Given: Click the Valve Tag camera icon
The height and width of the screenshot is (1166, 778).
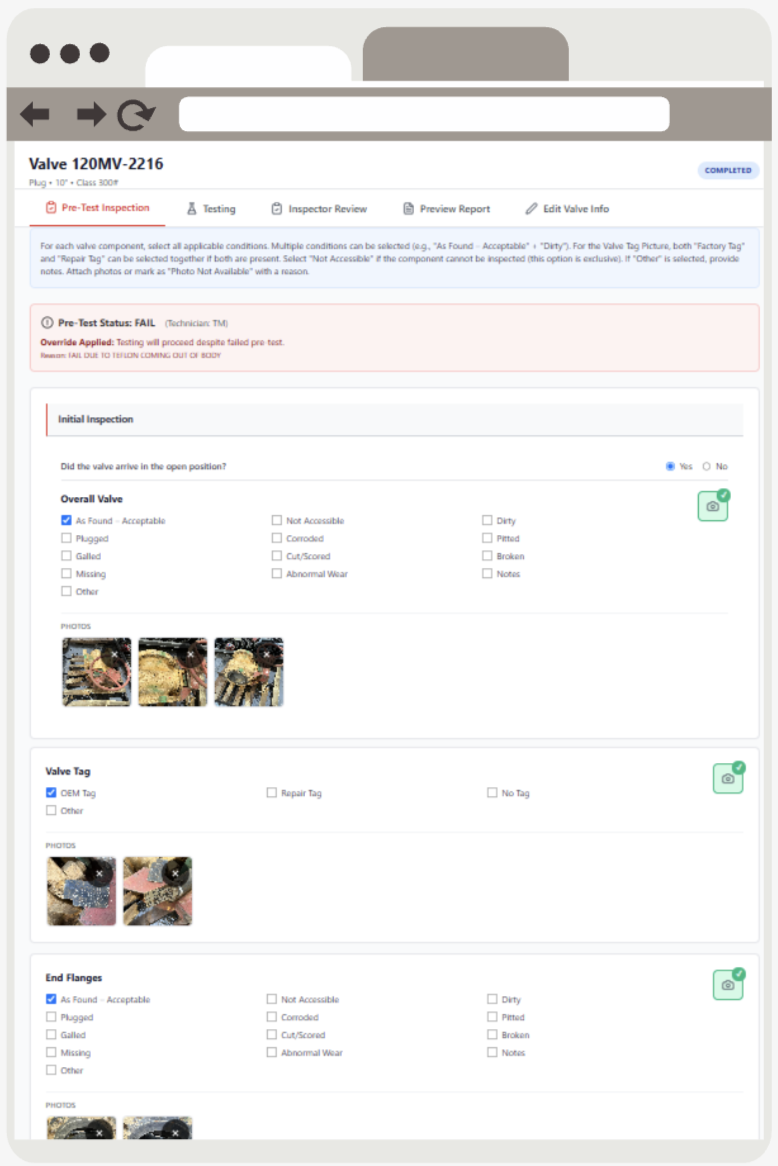Looking at the screenshot, I should (x=728, y=779).
